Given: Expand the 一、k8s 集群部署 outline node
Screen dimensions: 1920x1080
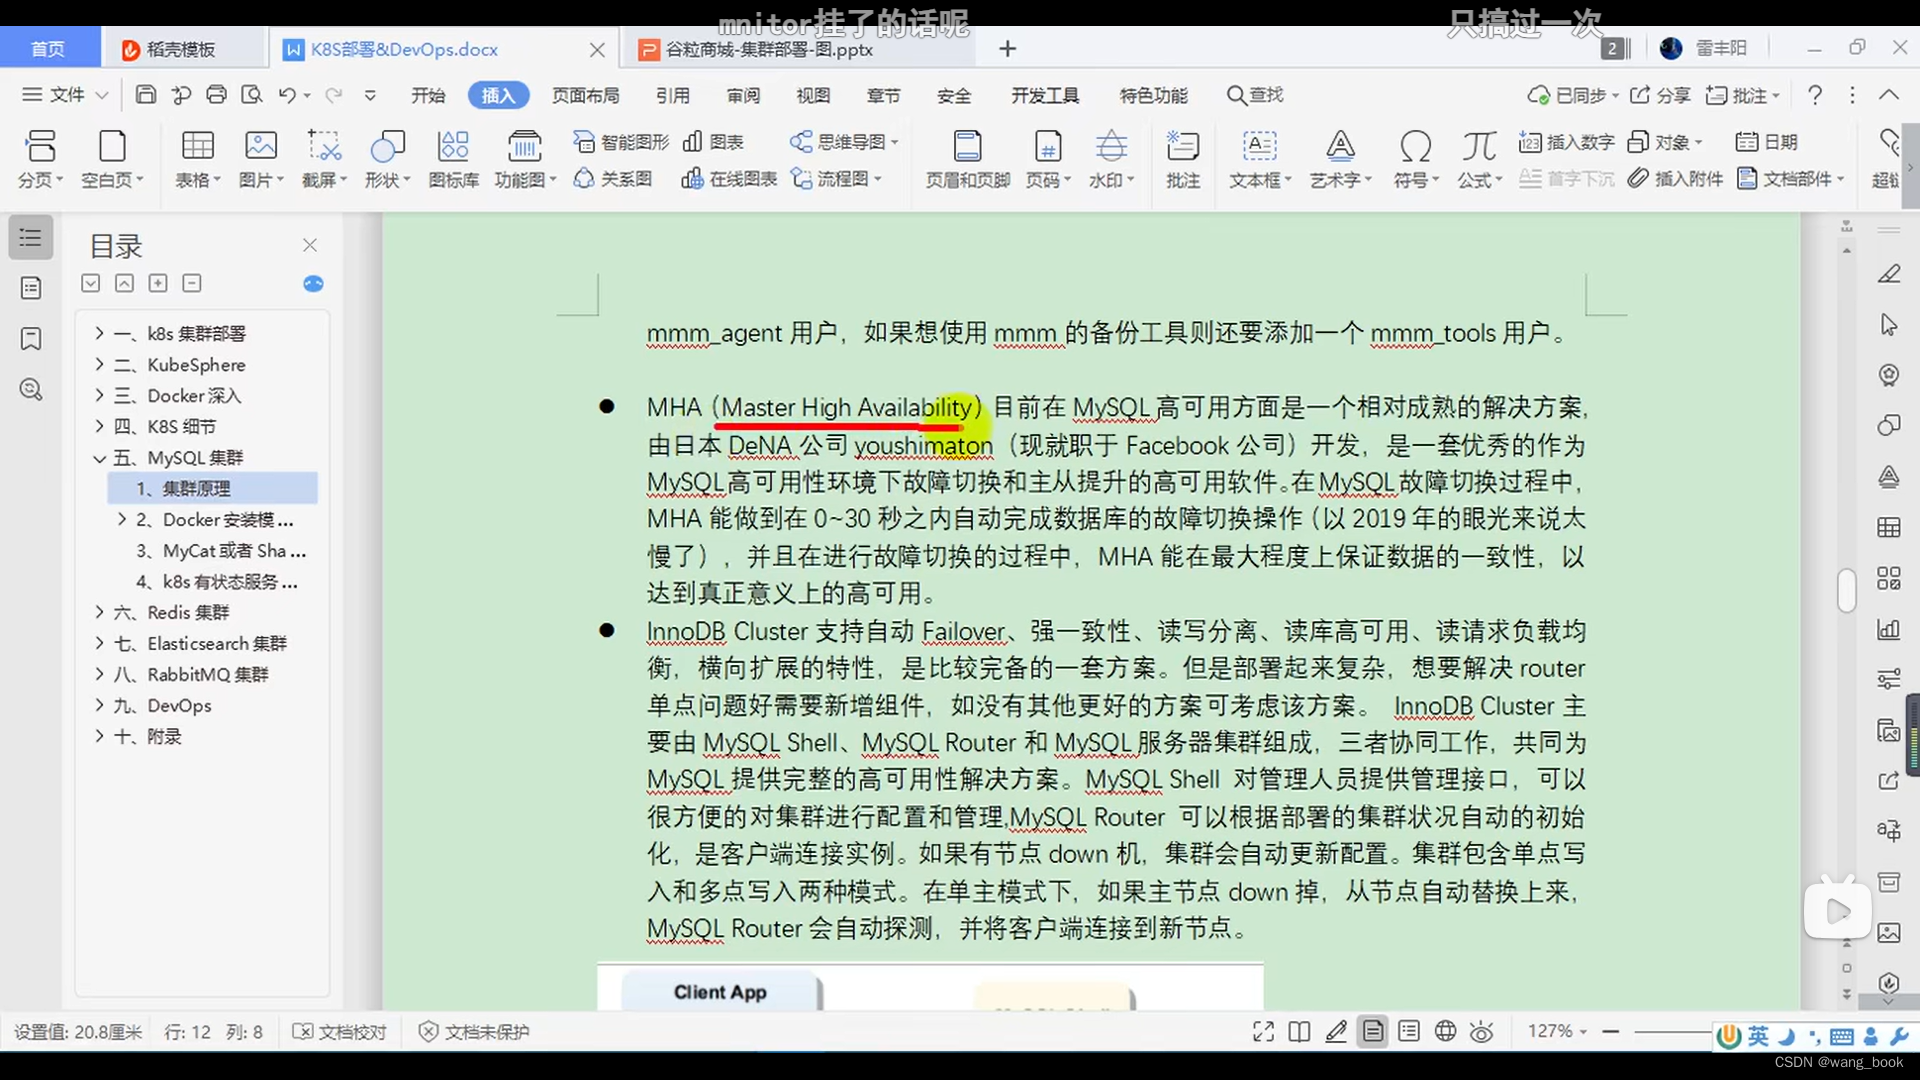Looking at the screenshot, I should [x=99, y=333].
